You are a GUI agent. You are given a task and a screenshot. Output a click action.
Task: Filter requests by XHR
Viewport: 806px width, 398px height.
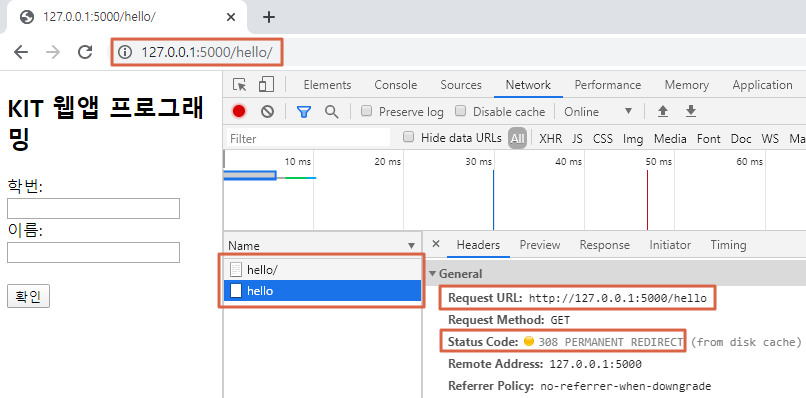pyautogui.click(x=551, y=138)
